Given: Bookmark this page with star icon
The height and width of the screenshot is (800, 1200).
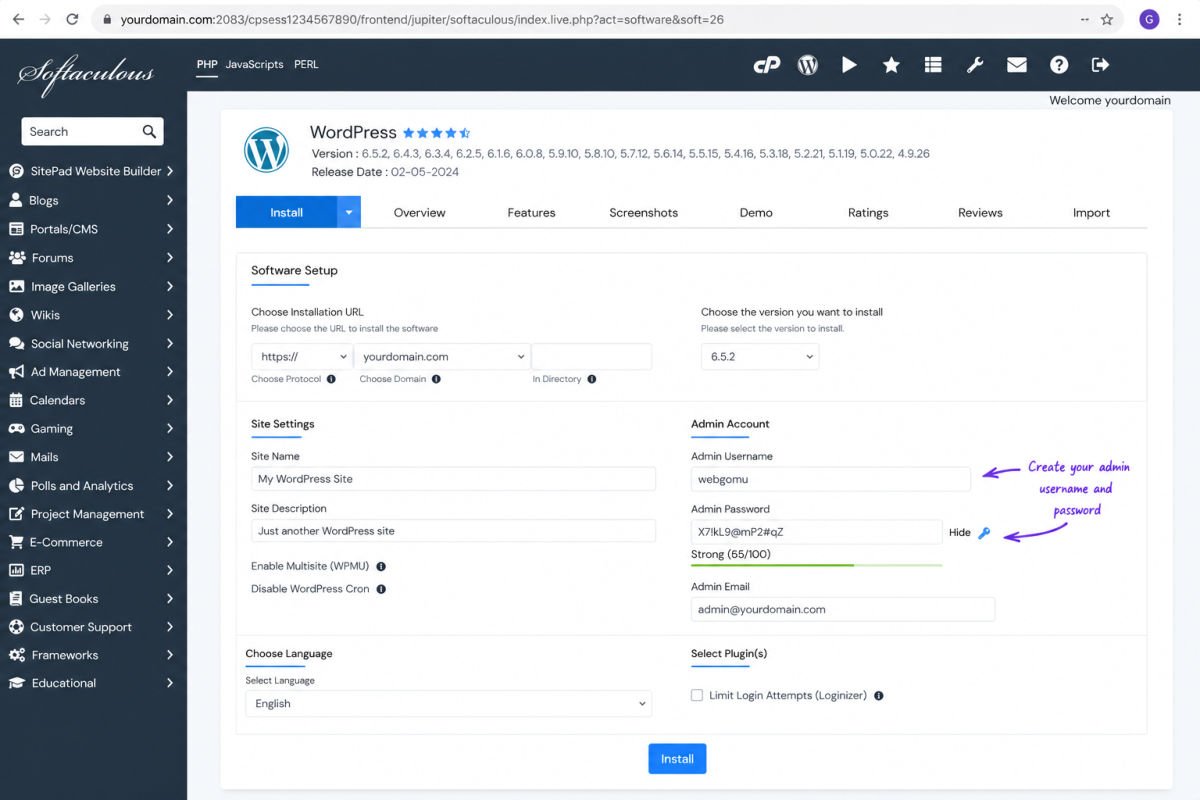Looking at the screenshot, I should tap(1107, 19).
